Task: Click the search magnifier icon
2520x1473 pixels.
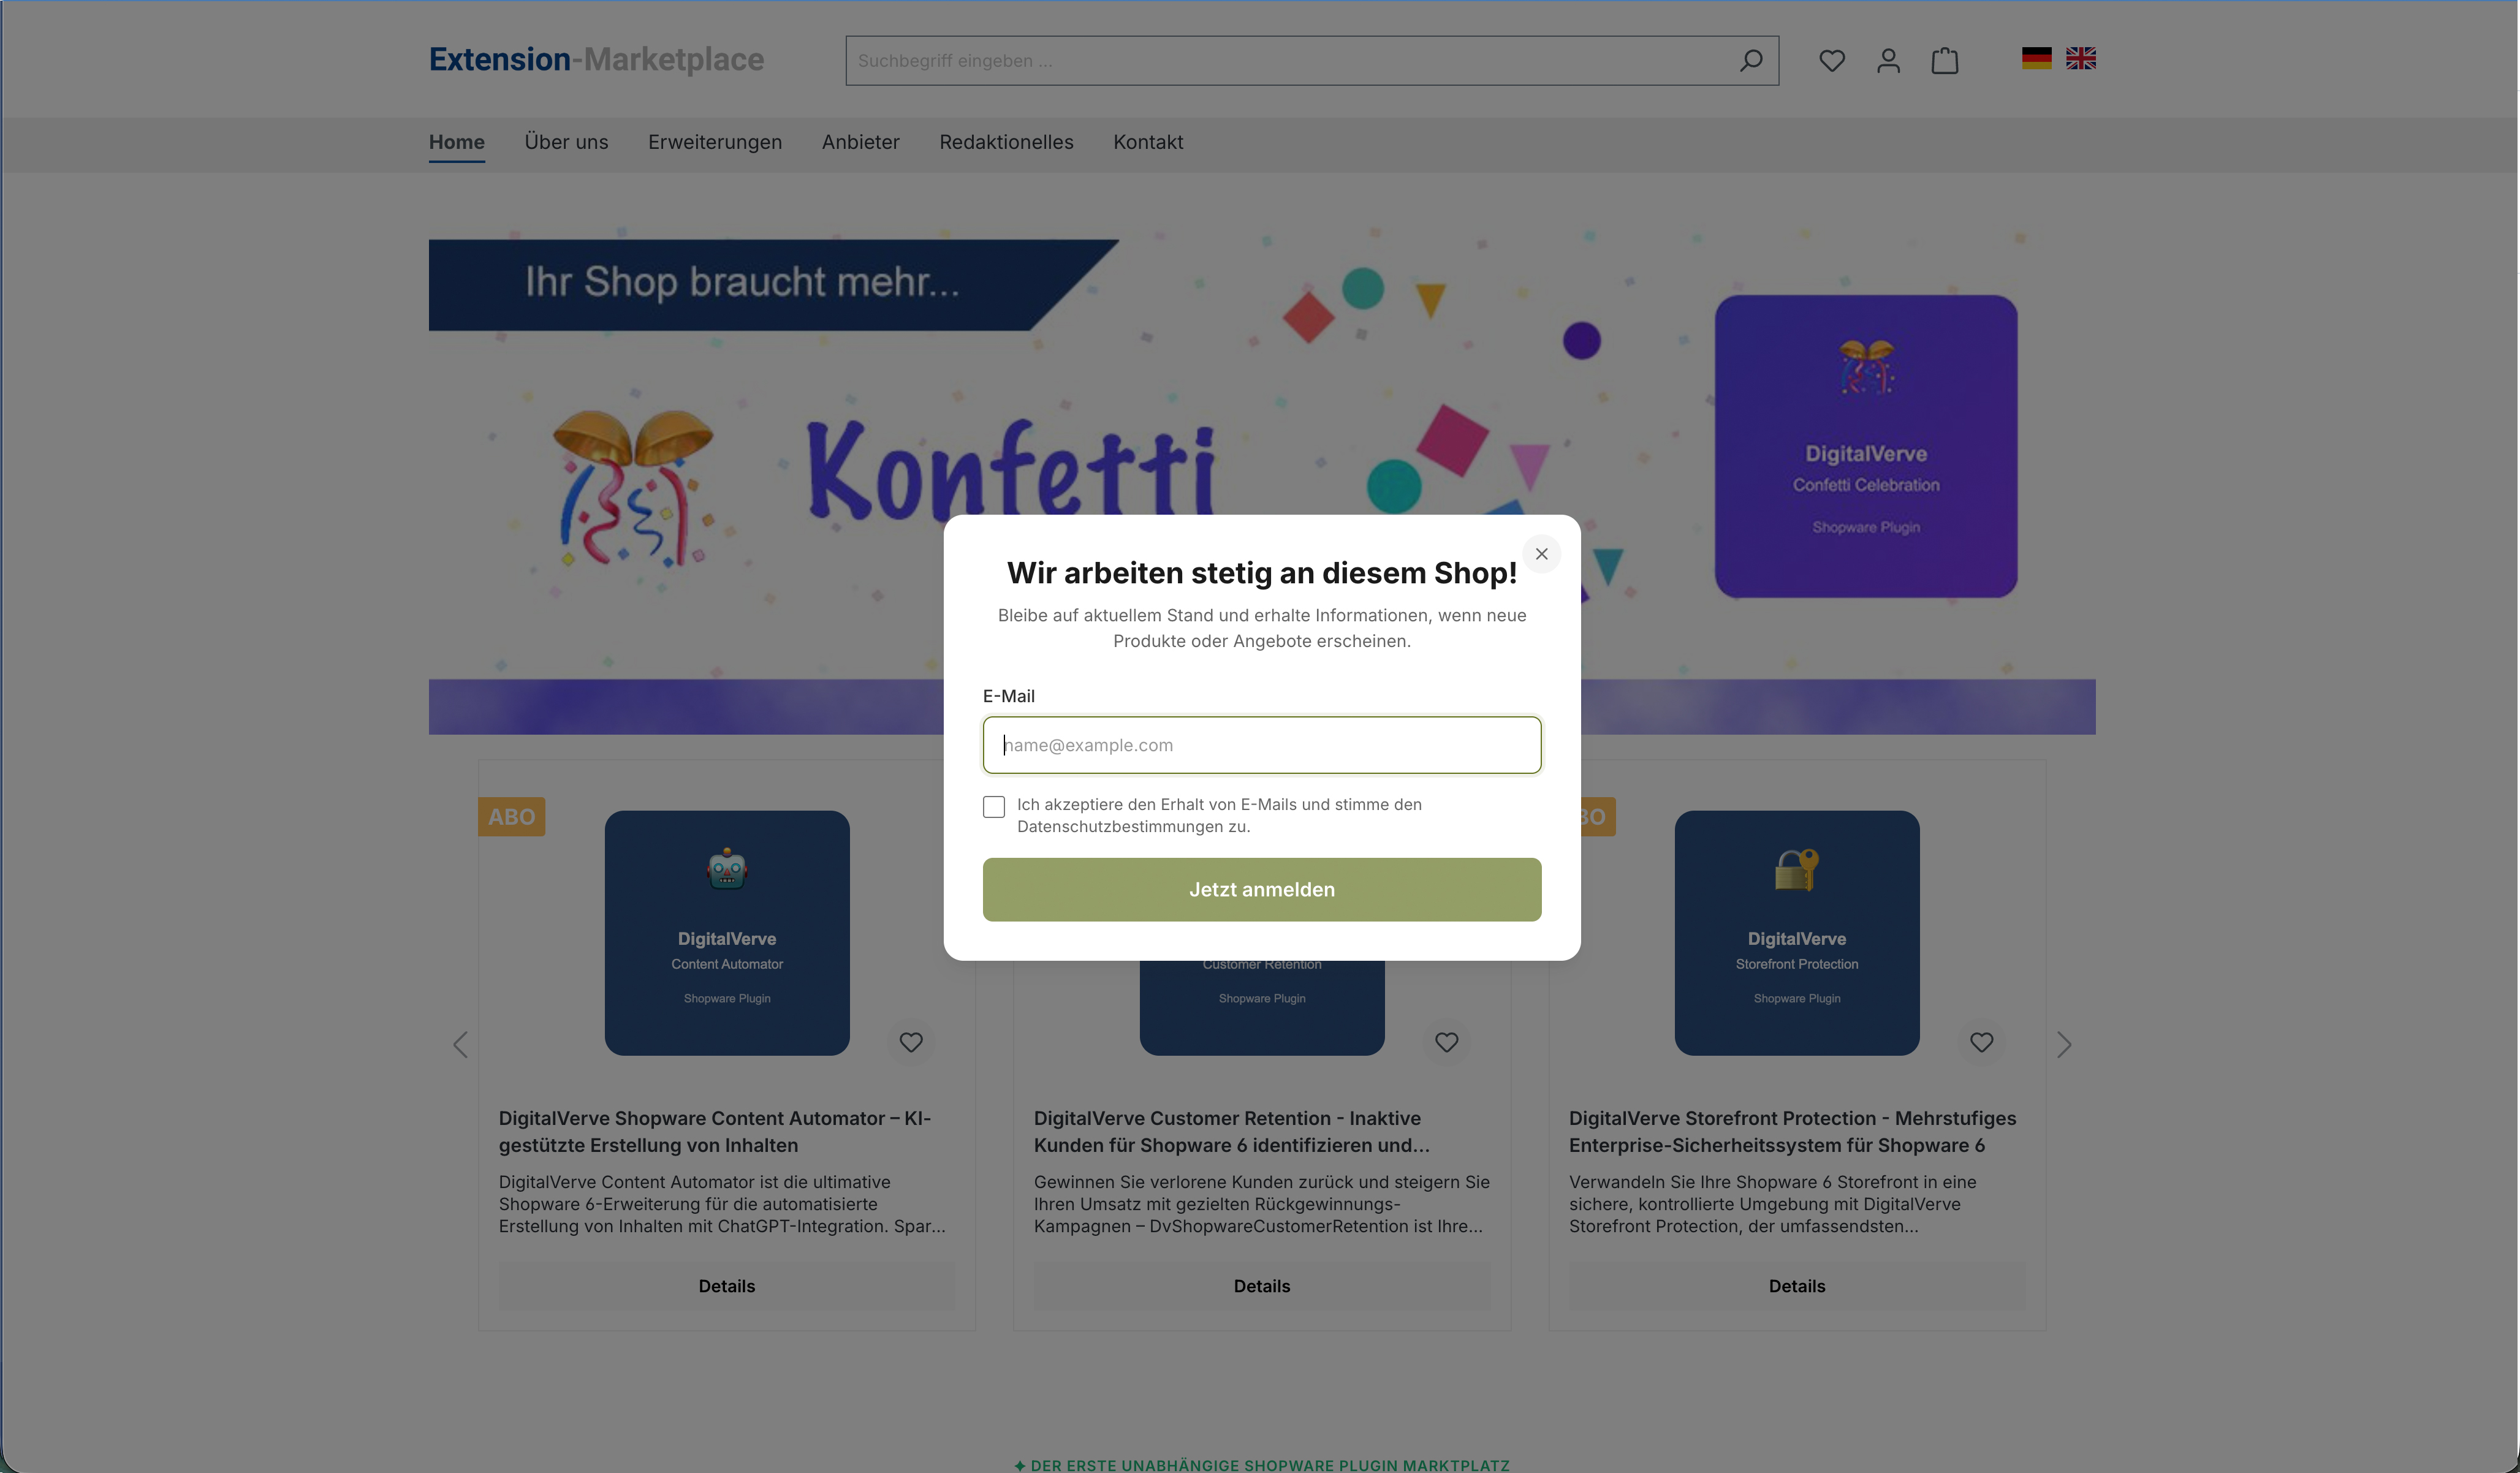Action: click(1750, 61)
